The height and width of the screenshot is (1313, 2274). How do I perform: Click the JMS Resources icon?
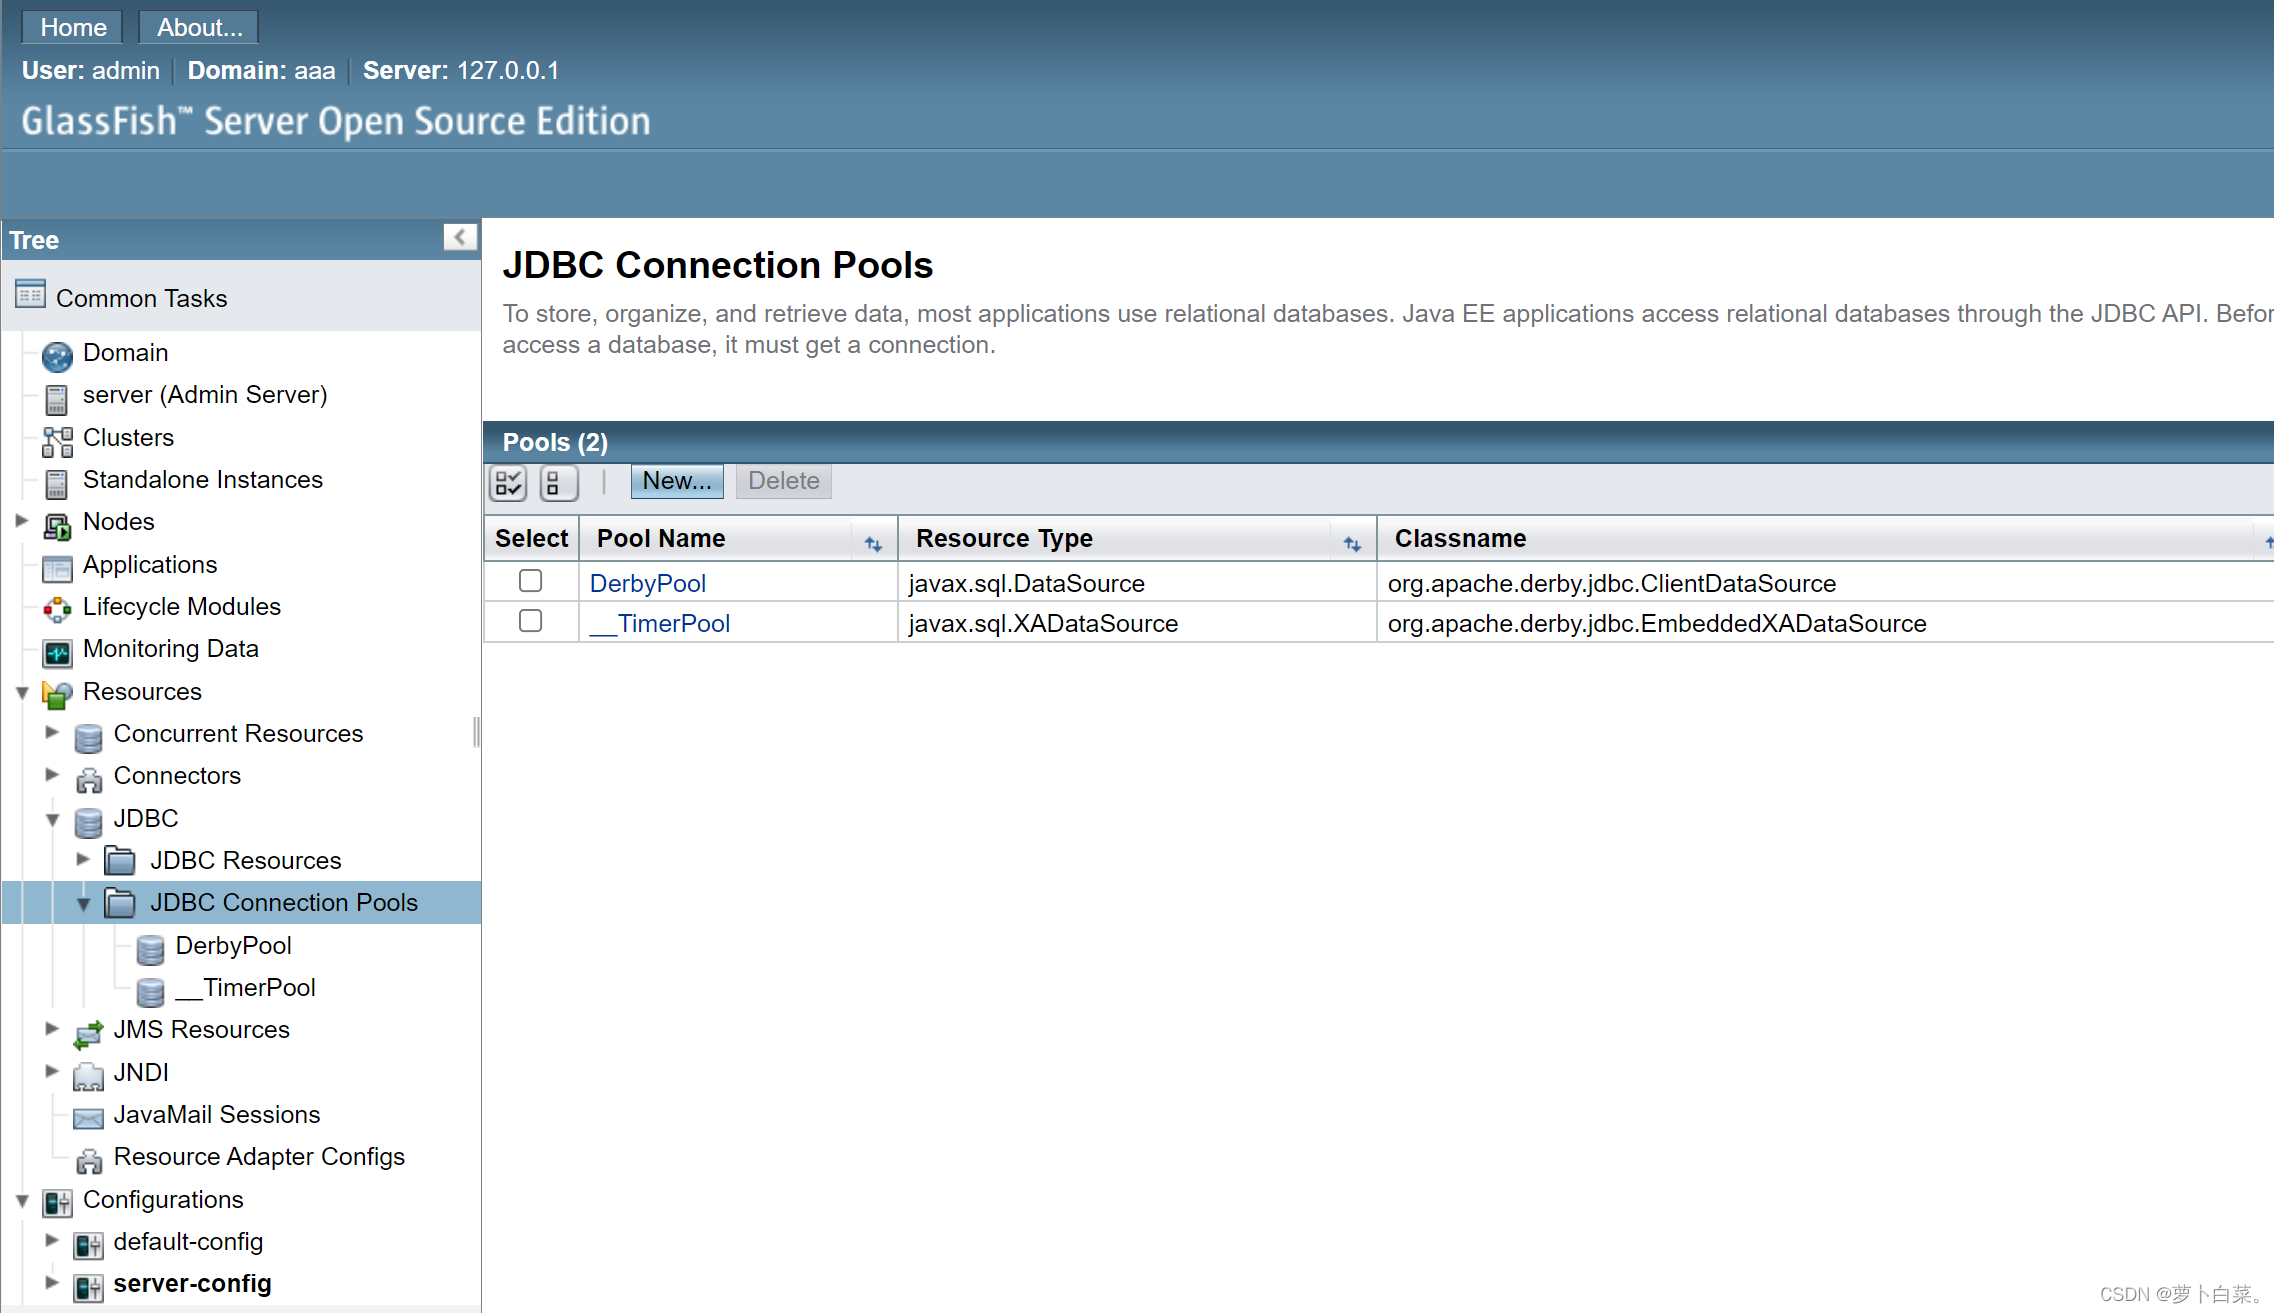pyautogui.click(x=88, y=1033)
